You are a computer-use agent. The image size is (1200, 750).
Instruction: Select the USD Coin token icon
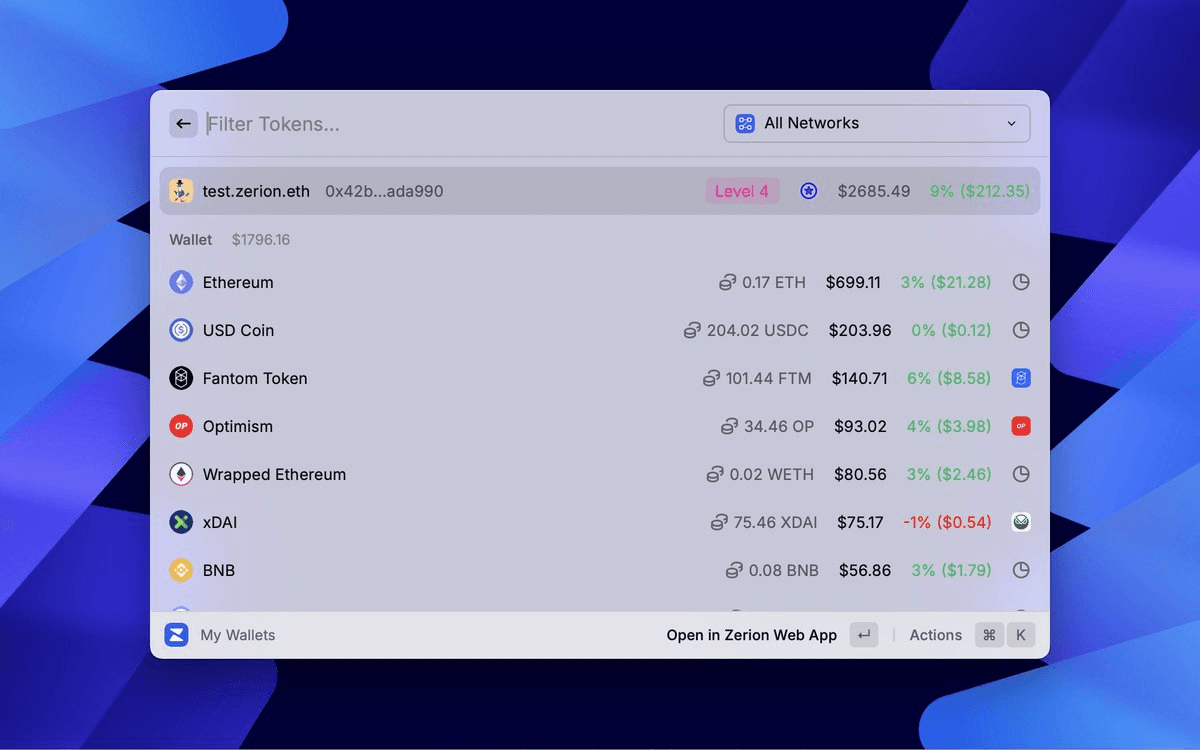(181, 330)
